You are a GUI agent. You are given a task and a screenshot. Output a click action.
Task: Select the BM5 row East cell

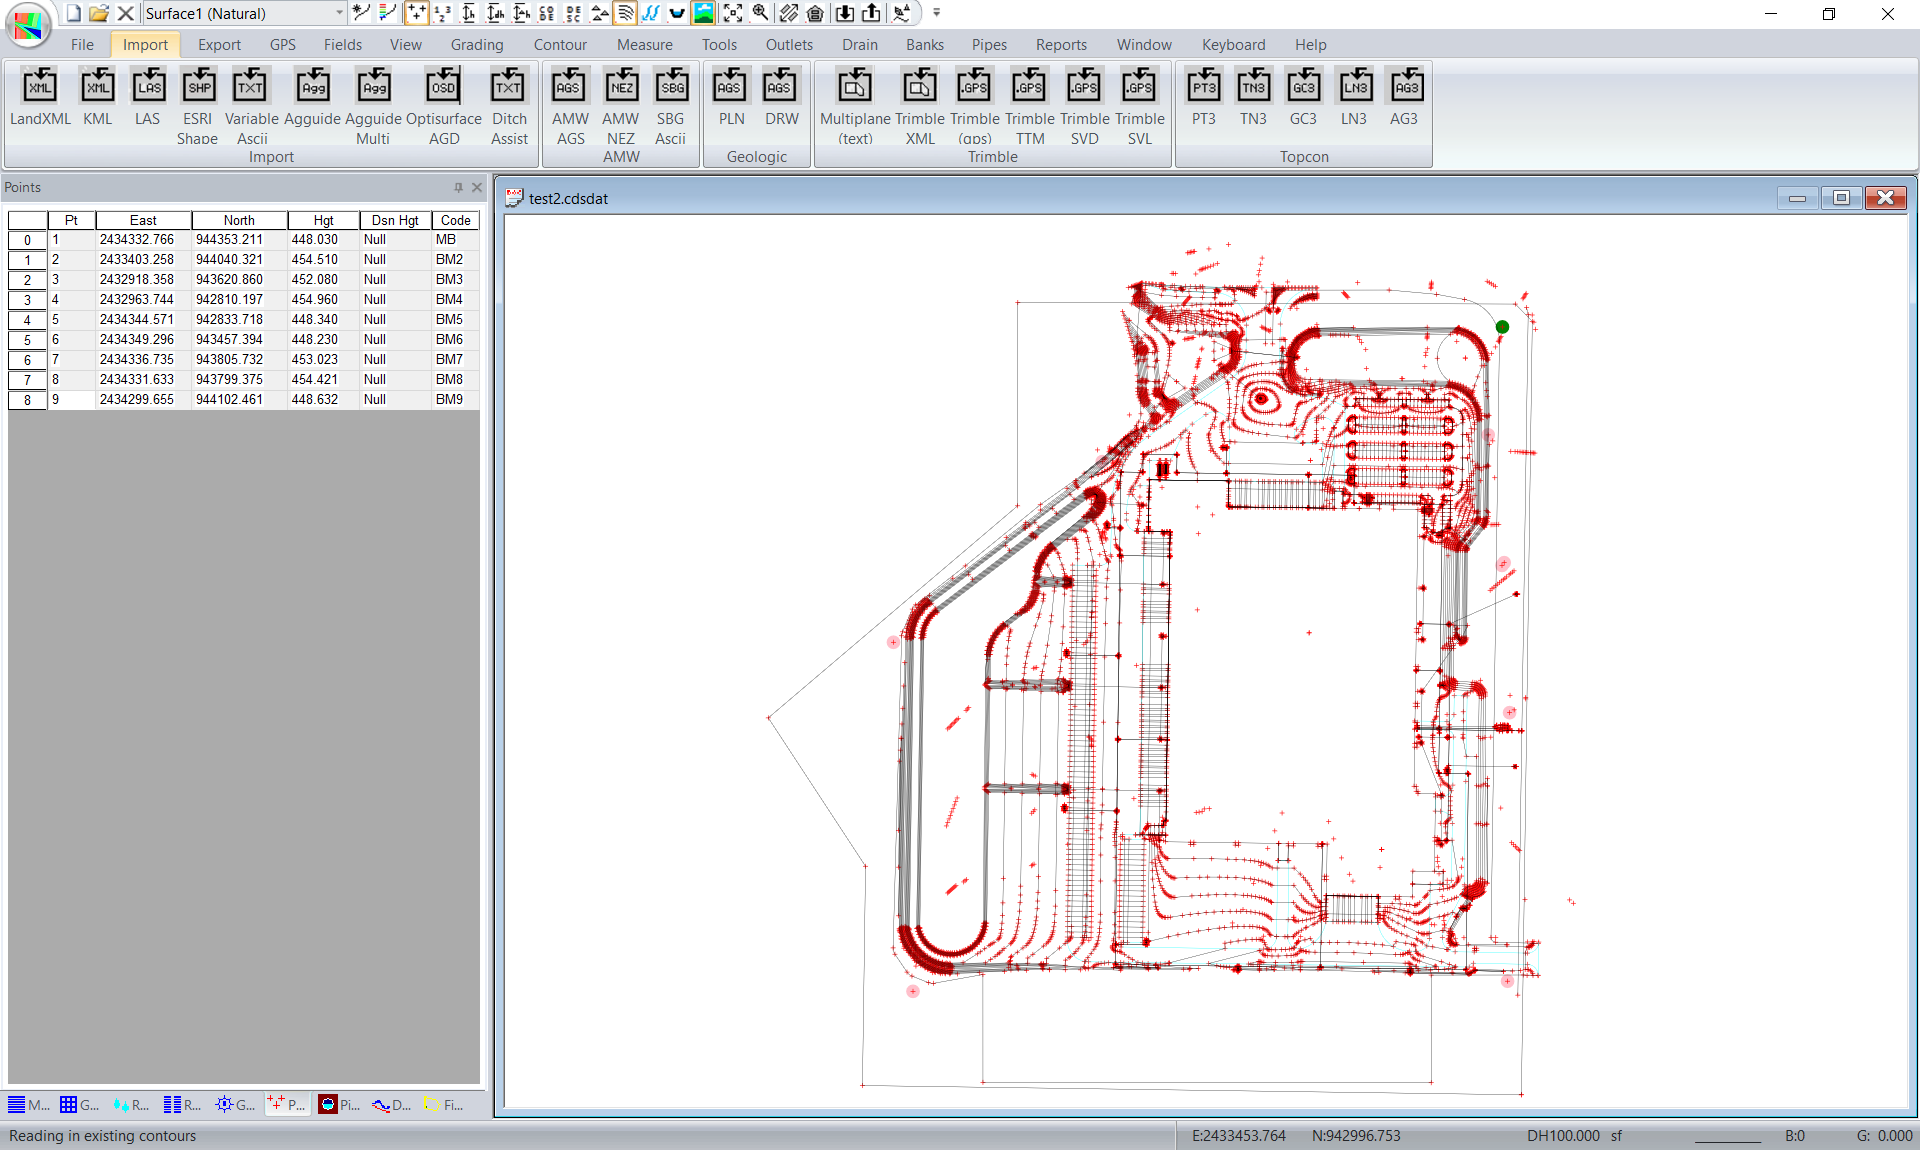[137, 320]
